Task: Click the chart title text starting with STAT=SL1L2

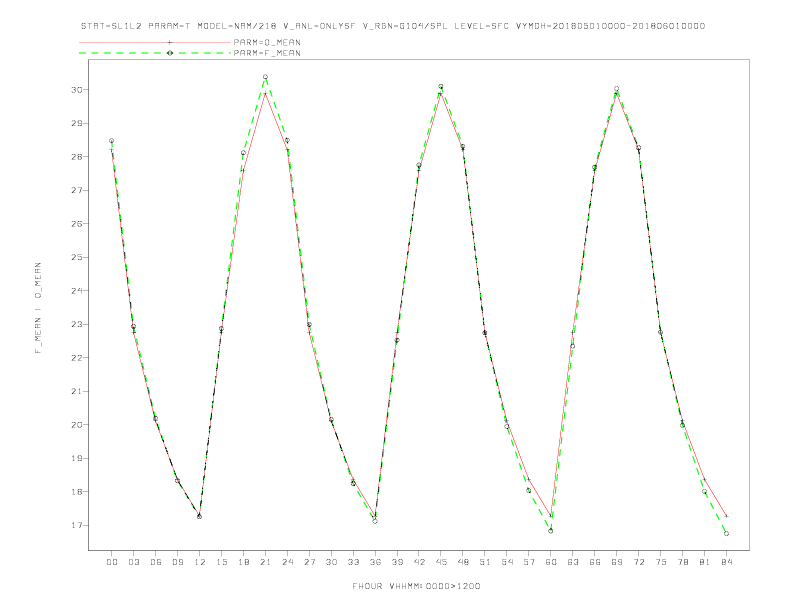Action: coord(393,26)
